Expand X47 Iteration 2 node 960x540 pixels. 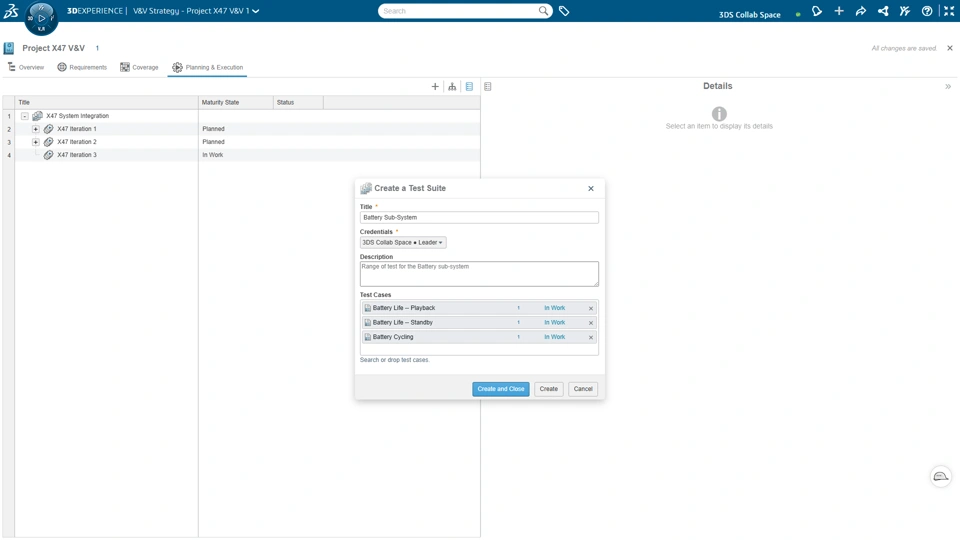point(36,141)
